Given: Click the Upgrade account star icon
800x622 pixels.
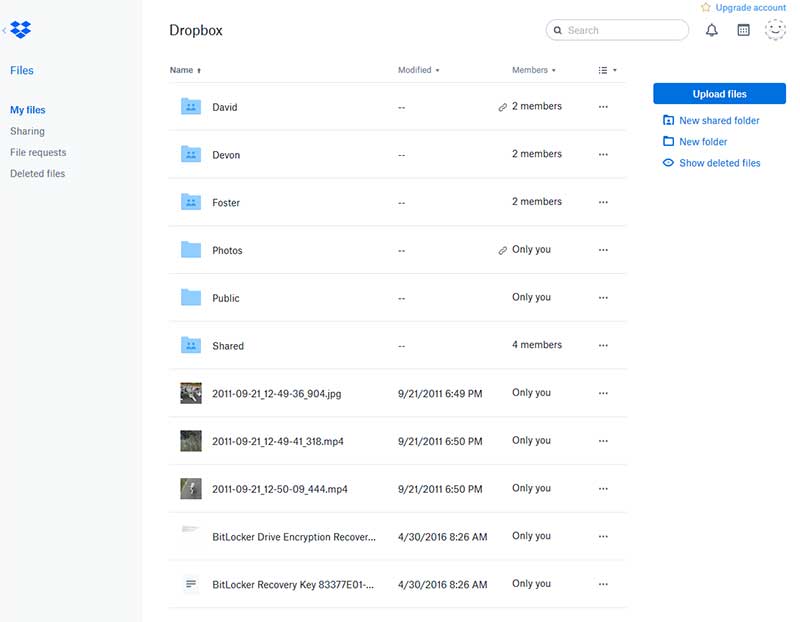Looking at the screenshot, I should pos(706,8).
